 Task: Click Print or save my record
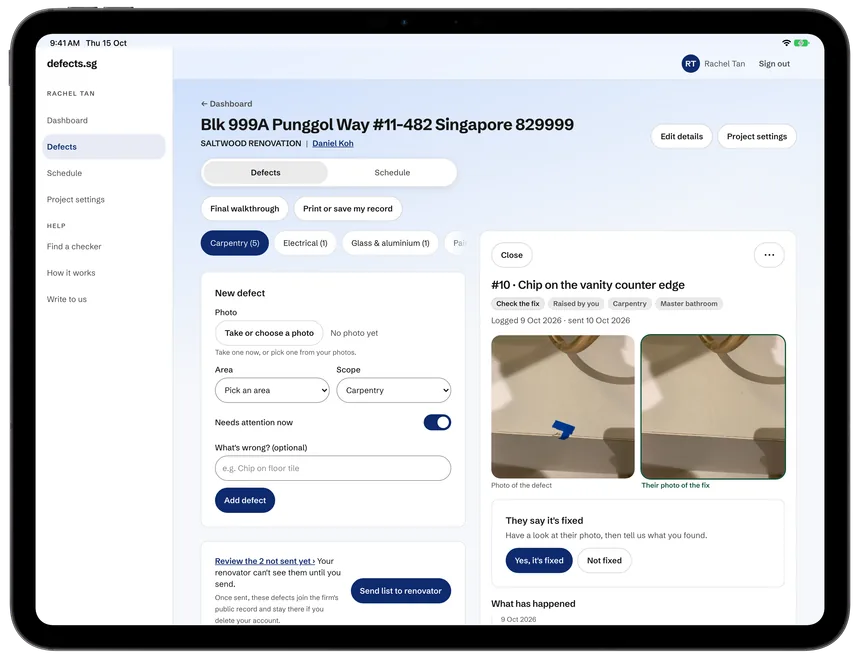(x=348, y=209)
